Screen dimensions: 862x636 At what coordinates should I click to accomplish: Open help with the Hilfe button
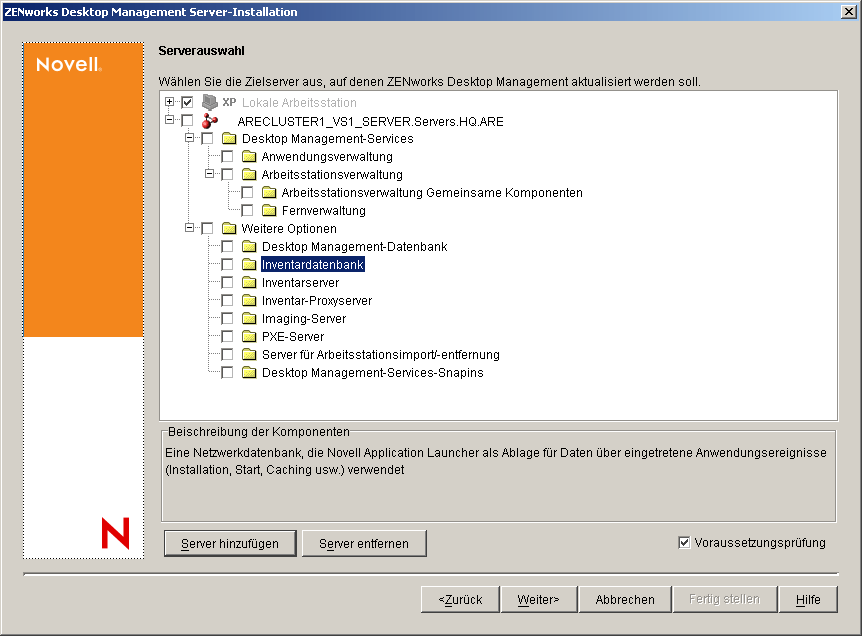(808, 599)
